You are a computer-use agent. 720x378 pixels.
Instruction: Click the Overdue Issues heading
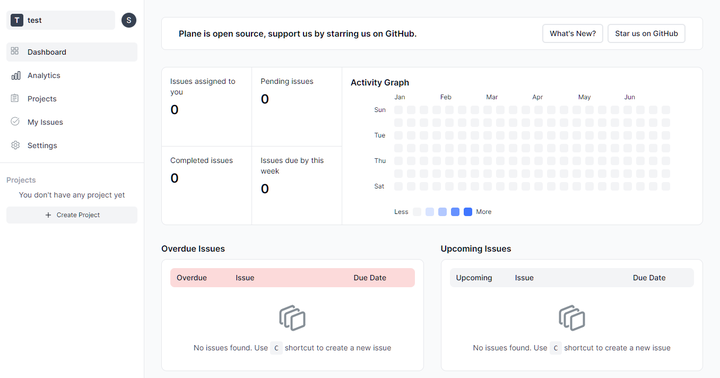pyautogui.click(x=193, y=249)
